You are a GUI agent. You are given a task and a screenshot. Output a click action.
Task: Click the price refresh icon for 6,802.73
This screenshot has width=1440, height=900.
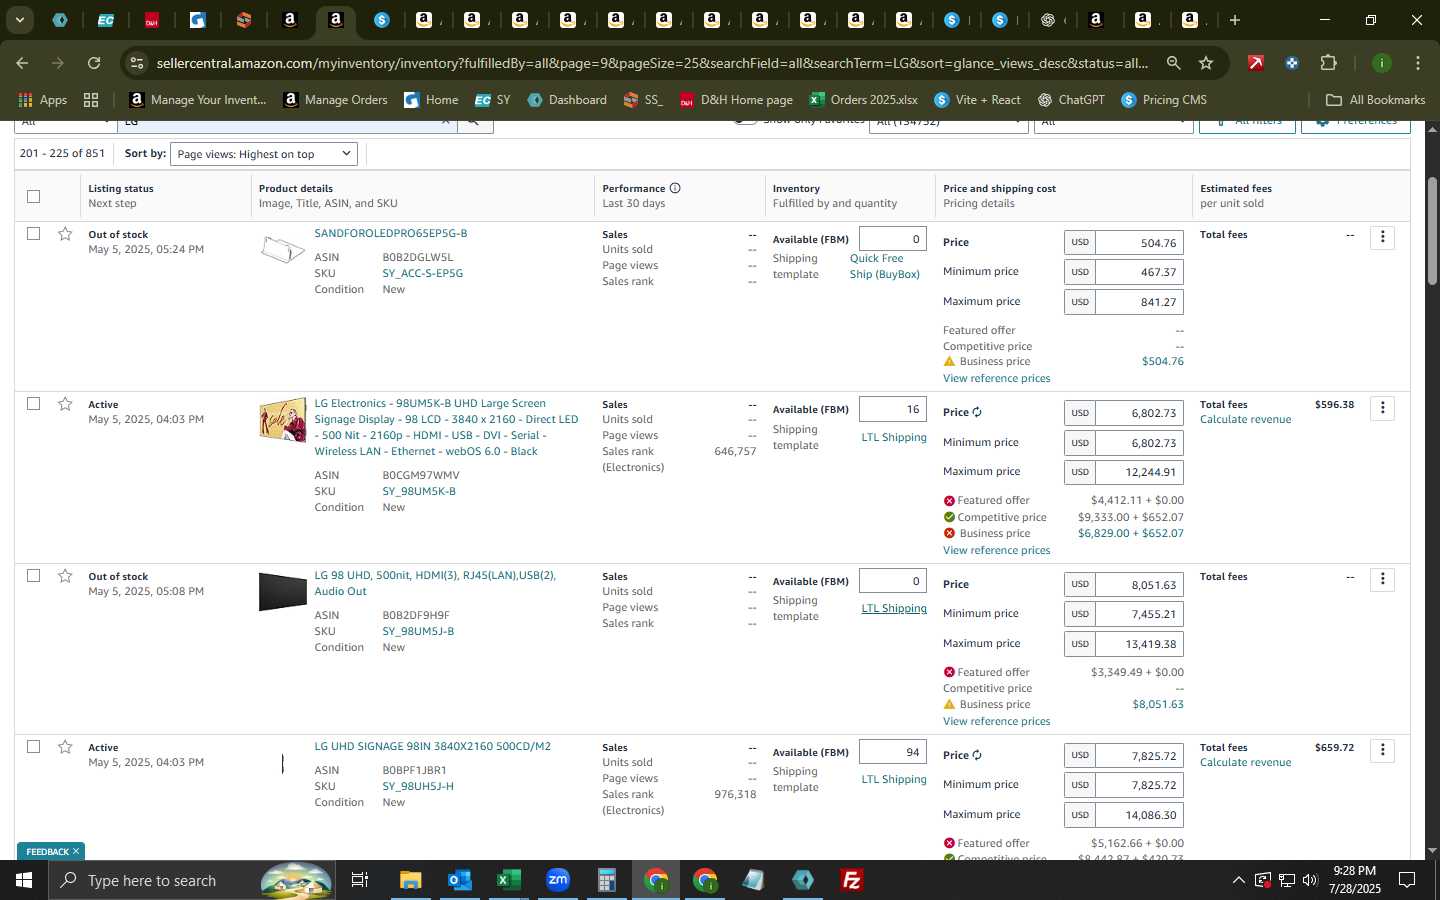(x=977, y=412)
